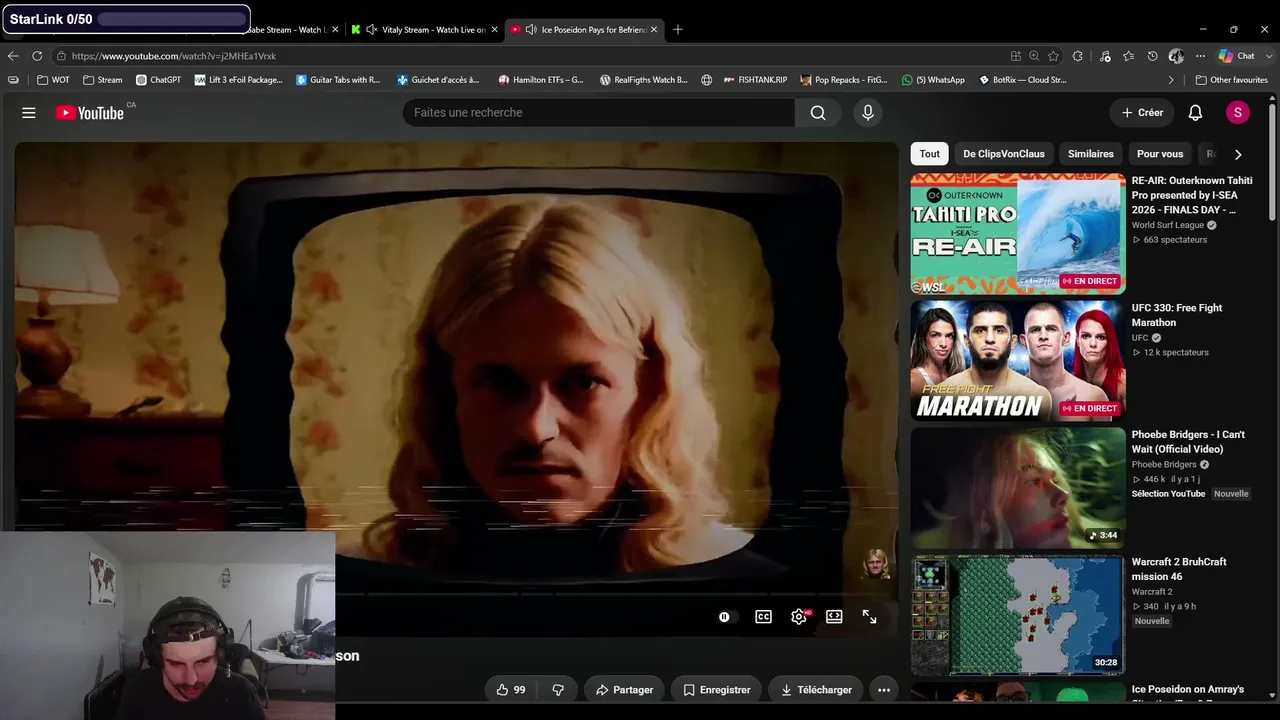Screen dimensions: 1280x720
Task: Switch to the Vitaly Stream tab
Action: tap(424, 30)
